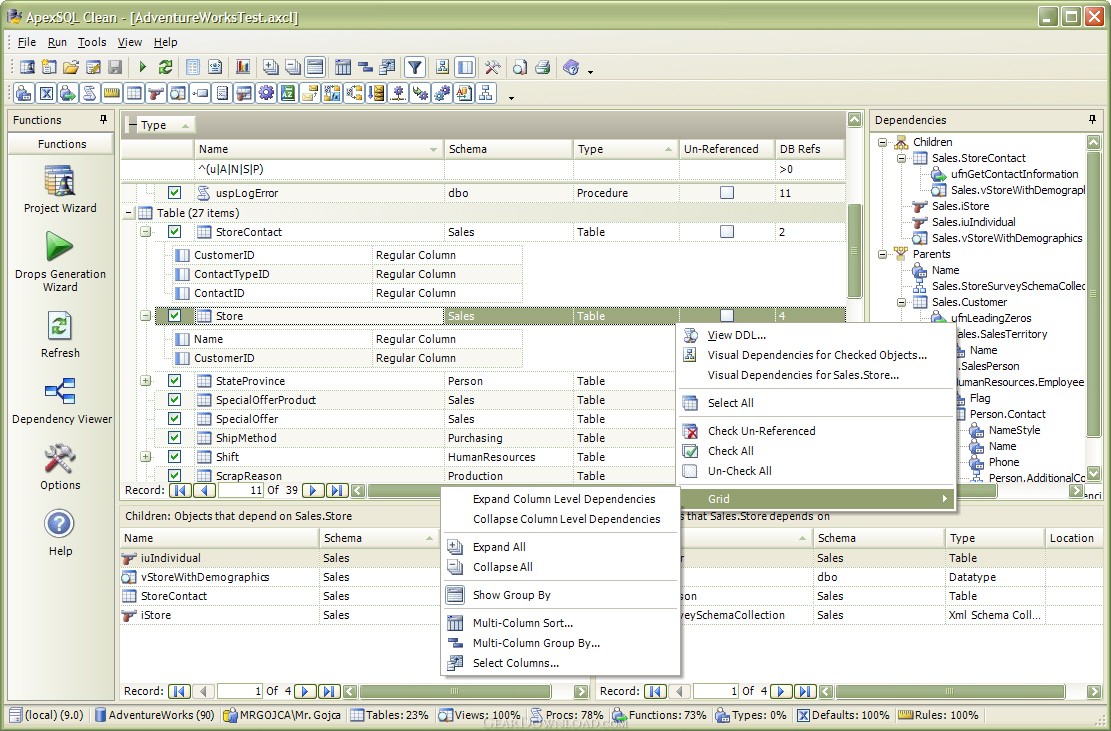Expand the StateProvince row

click(x=145, y=380)
